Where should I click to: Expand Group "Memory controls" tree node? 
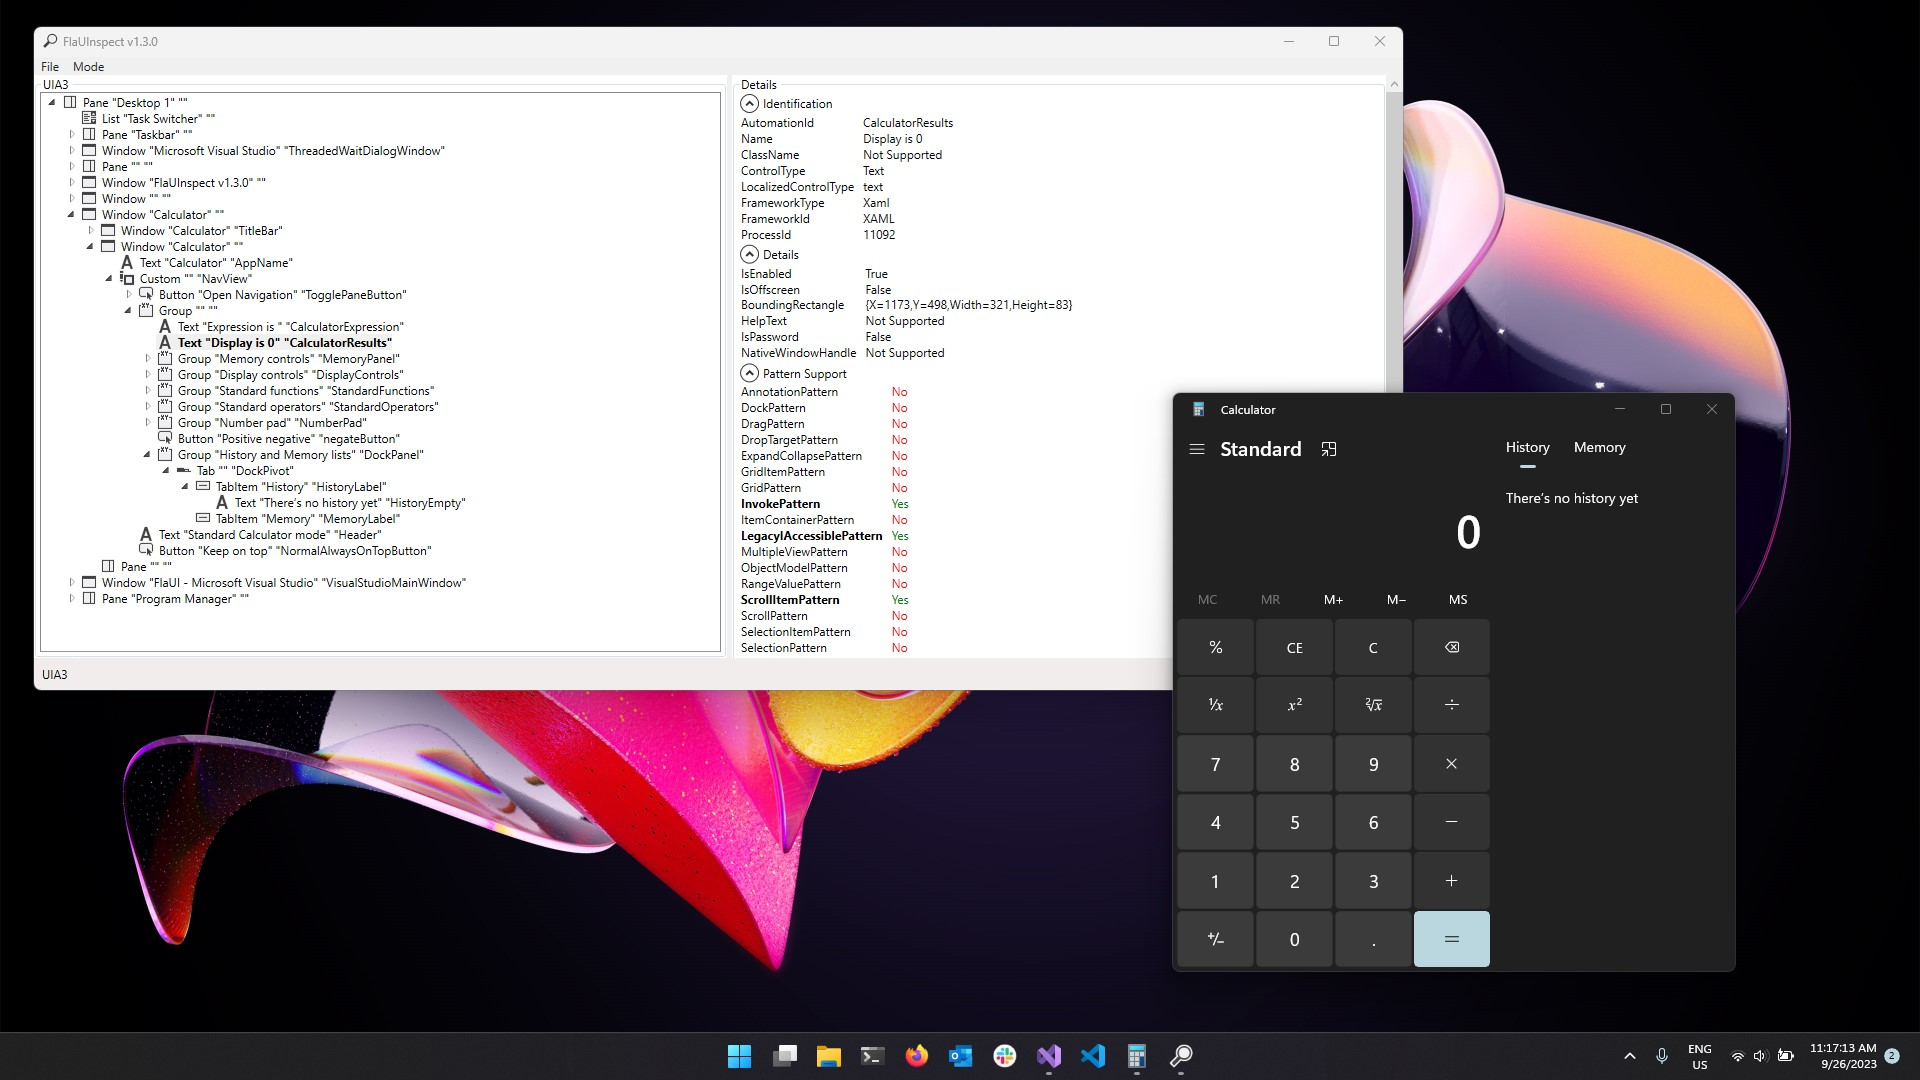[x=148, y=359]
